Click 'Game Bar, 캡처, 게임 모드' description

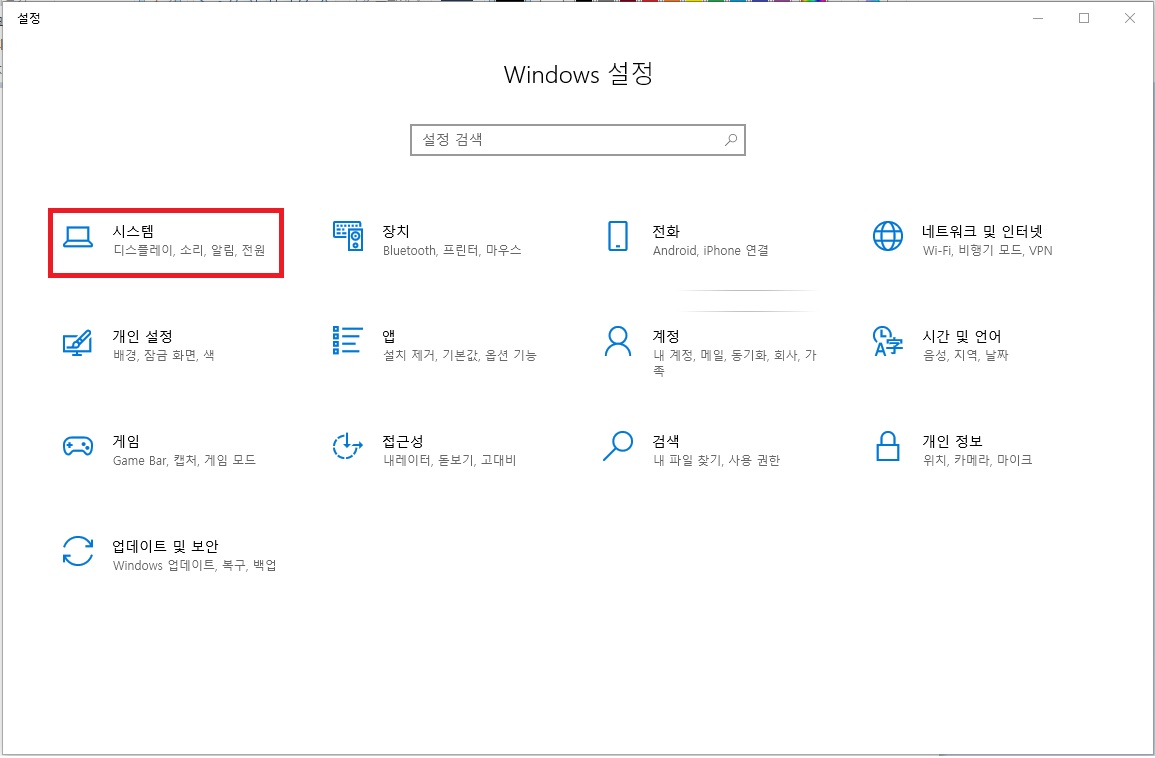point(184,460)
